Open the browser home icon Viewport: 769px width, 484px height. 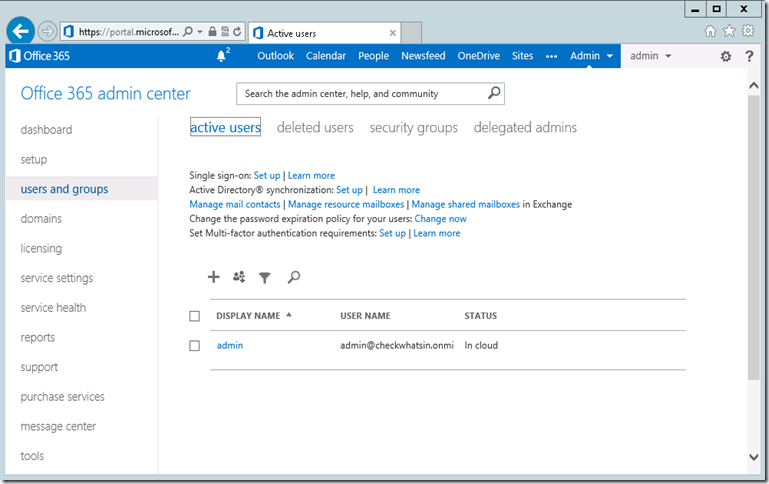(710, 31)
